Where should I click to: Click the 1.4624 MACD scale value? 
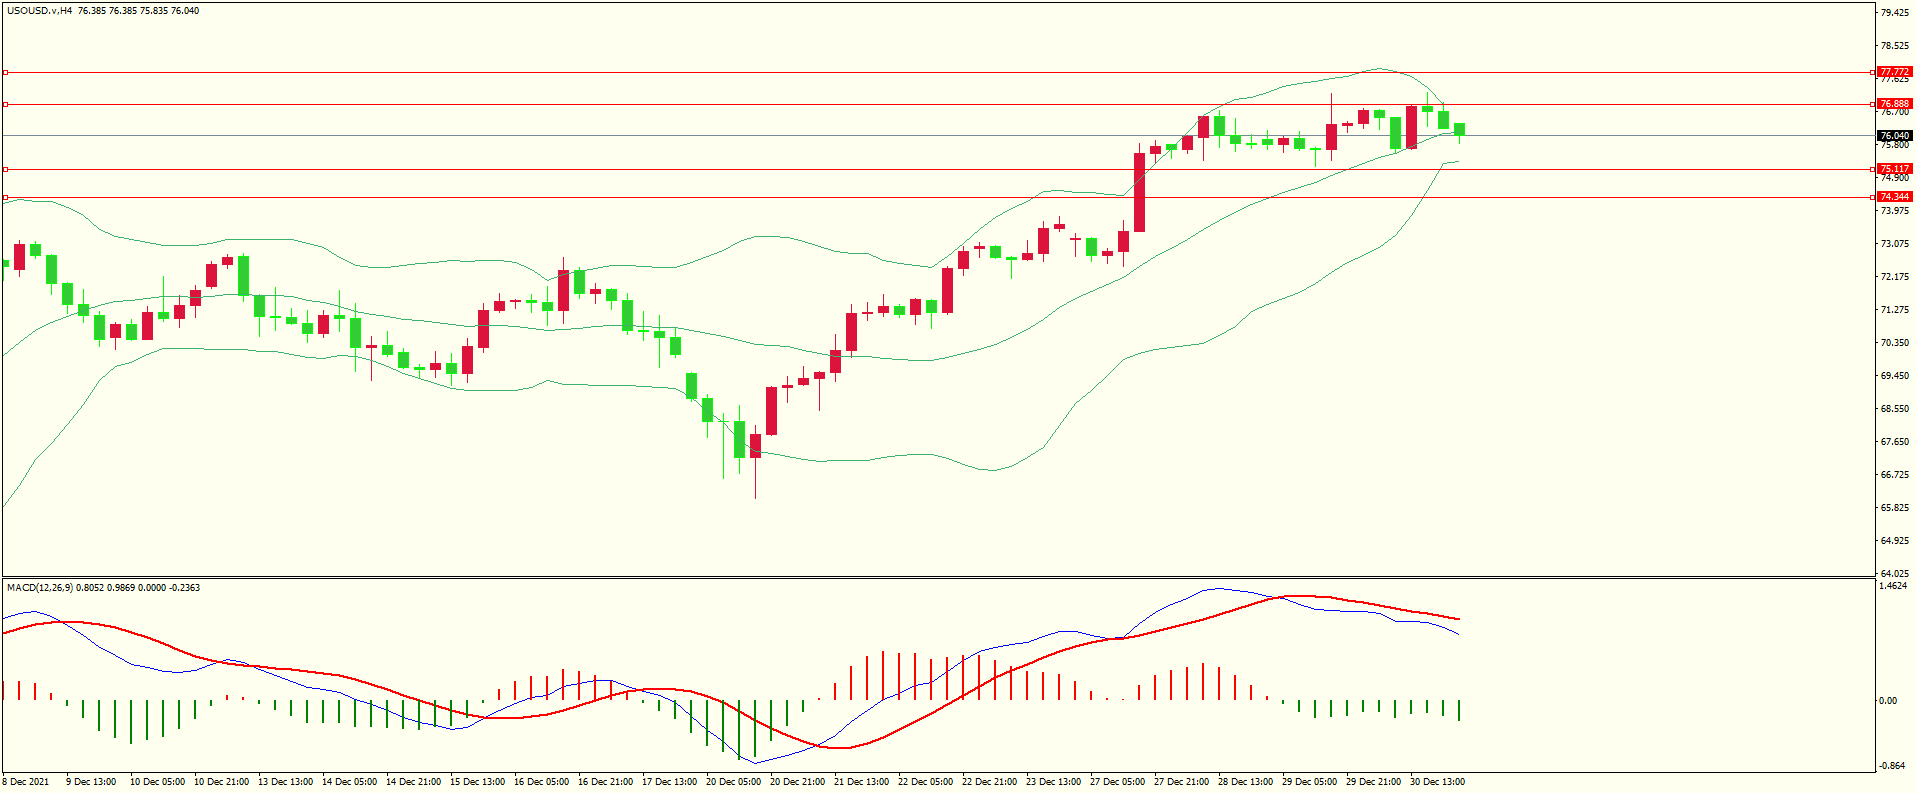pyautogui.click(x=1893, y=586)
